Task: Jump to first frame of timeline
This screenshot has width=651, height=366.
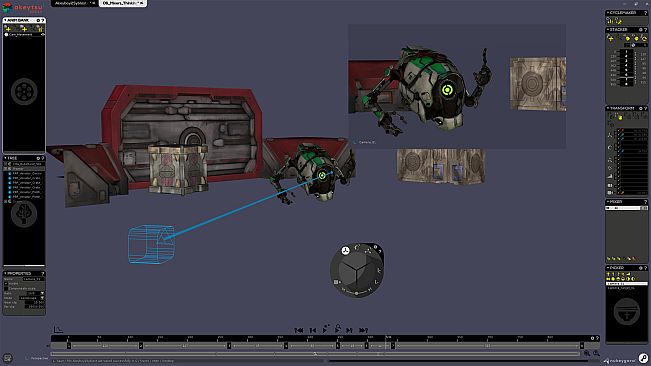Action: (x=299, y=330)
